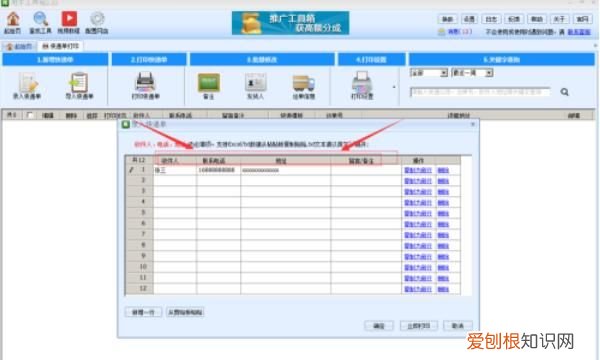Viewport: 600px width, 360px height.
Task: Select row header number 12 in dialog
Action: (x=140, y=288)
